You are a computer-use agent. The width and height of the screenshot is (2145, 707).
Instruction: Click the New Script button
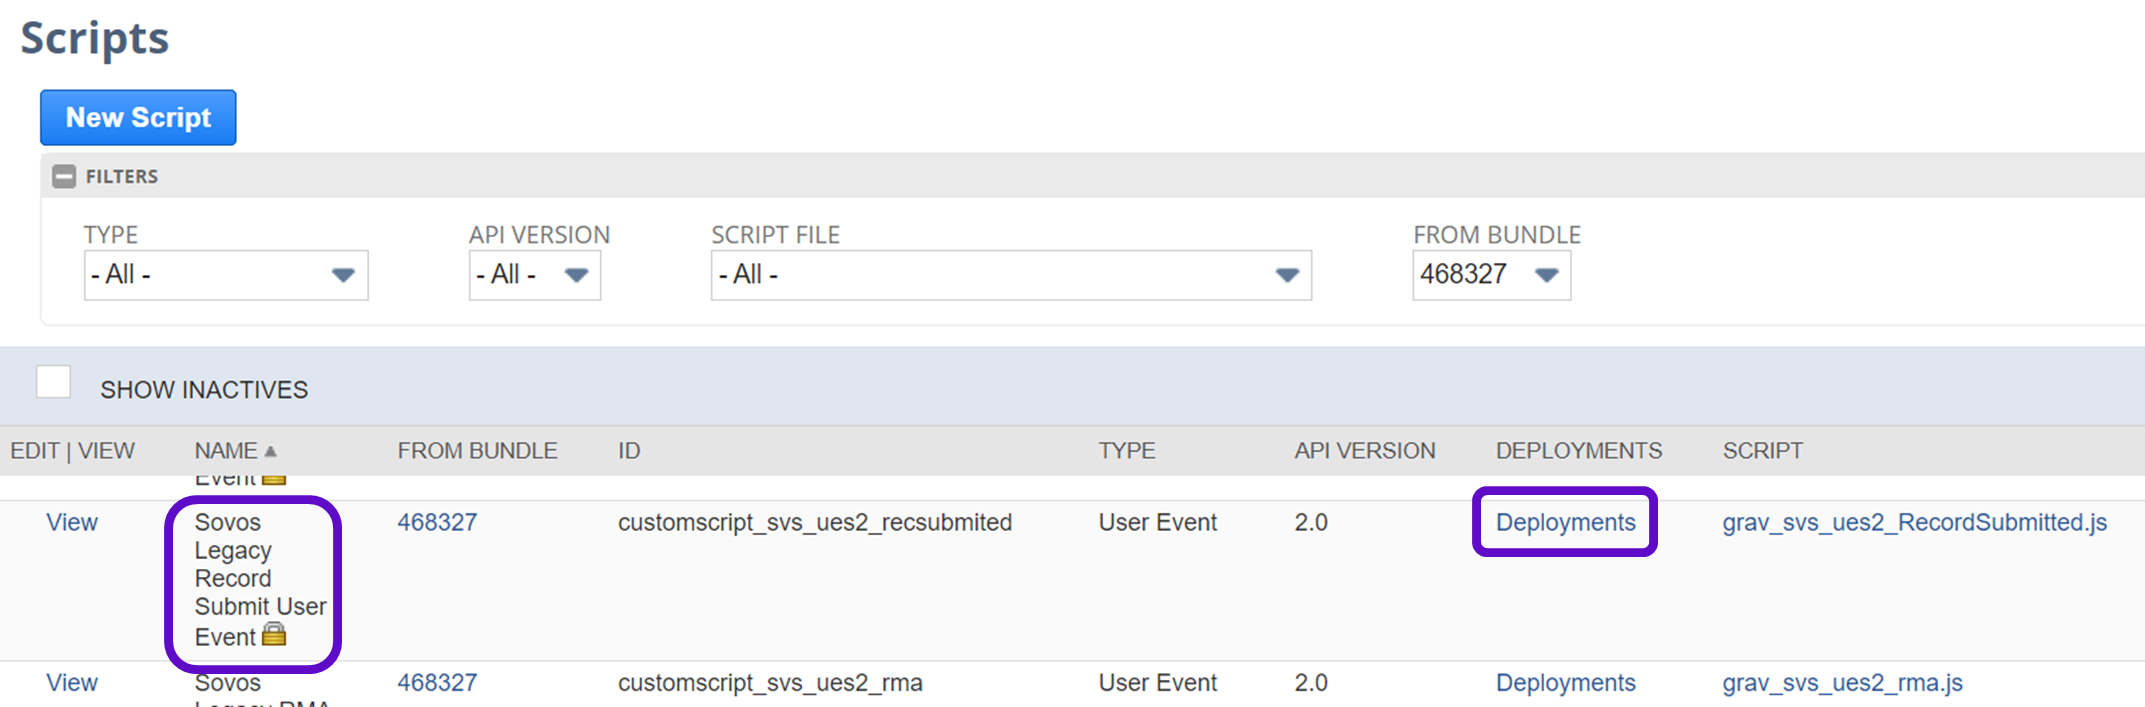[138, 118]
